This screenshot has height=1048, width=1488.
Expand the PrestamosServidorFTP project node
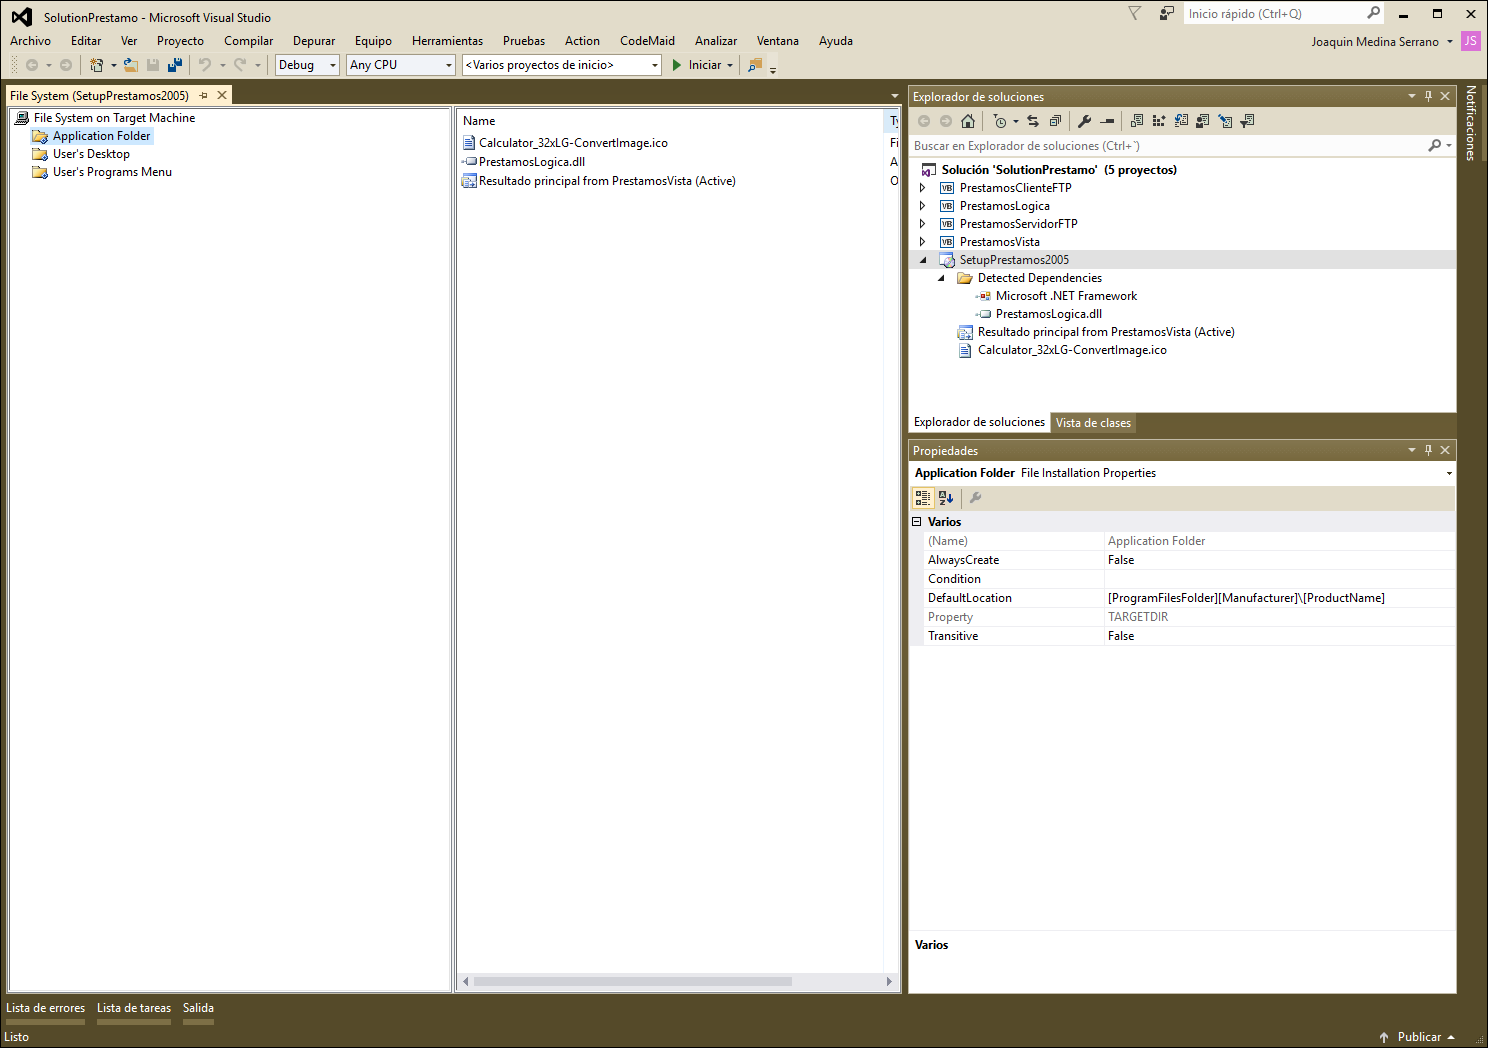coord(922,224)
